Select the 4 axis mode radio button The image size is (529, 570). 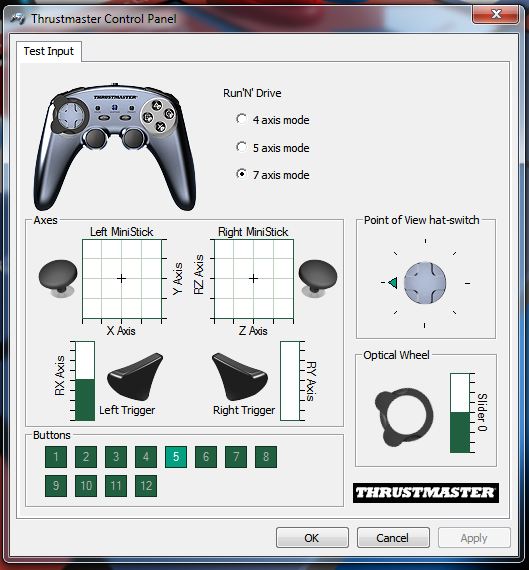pos(241,119)
